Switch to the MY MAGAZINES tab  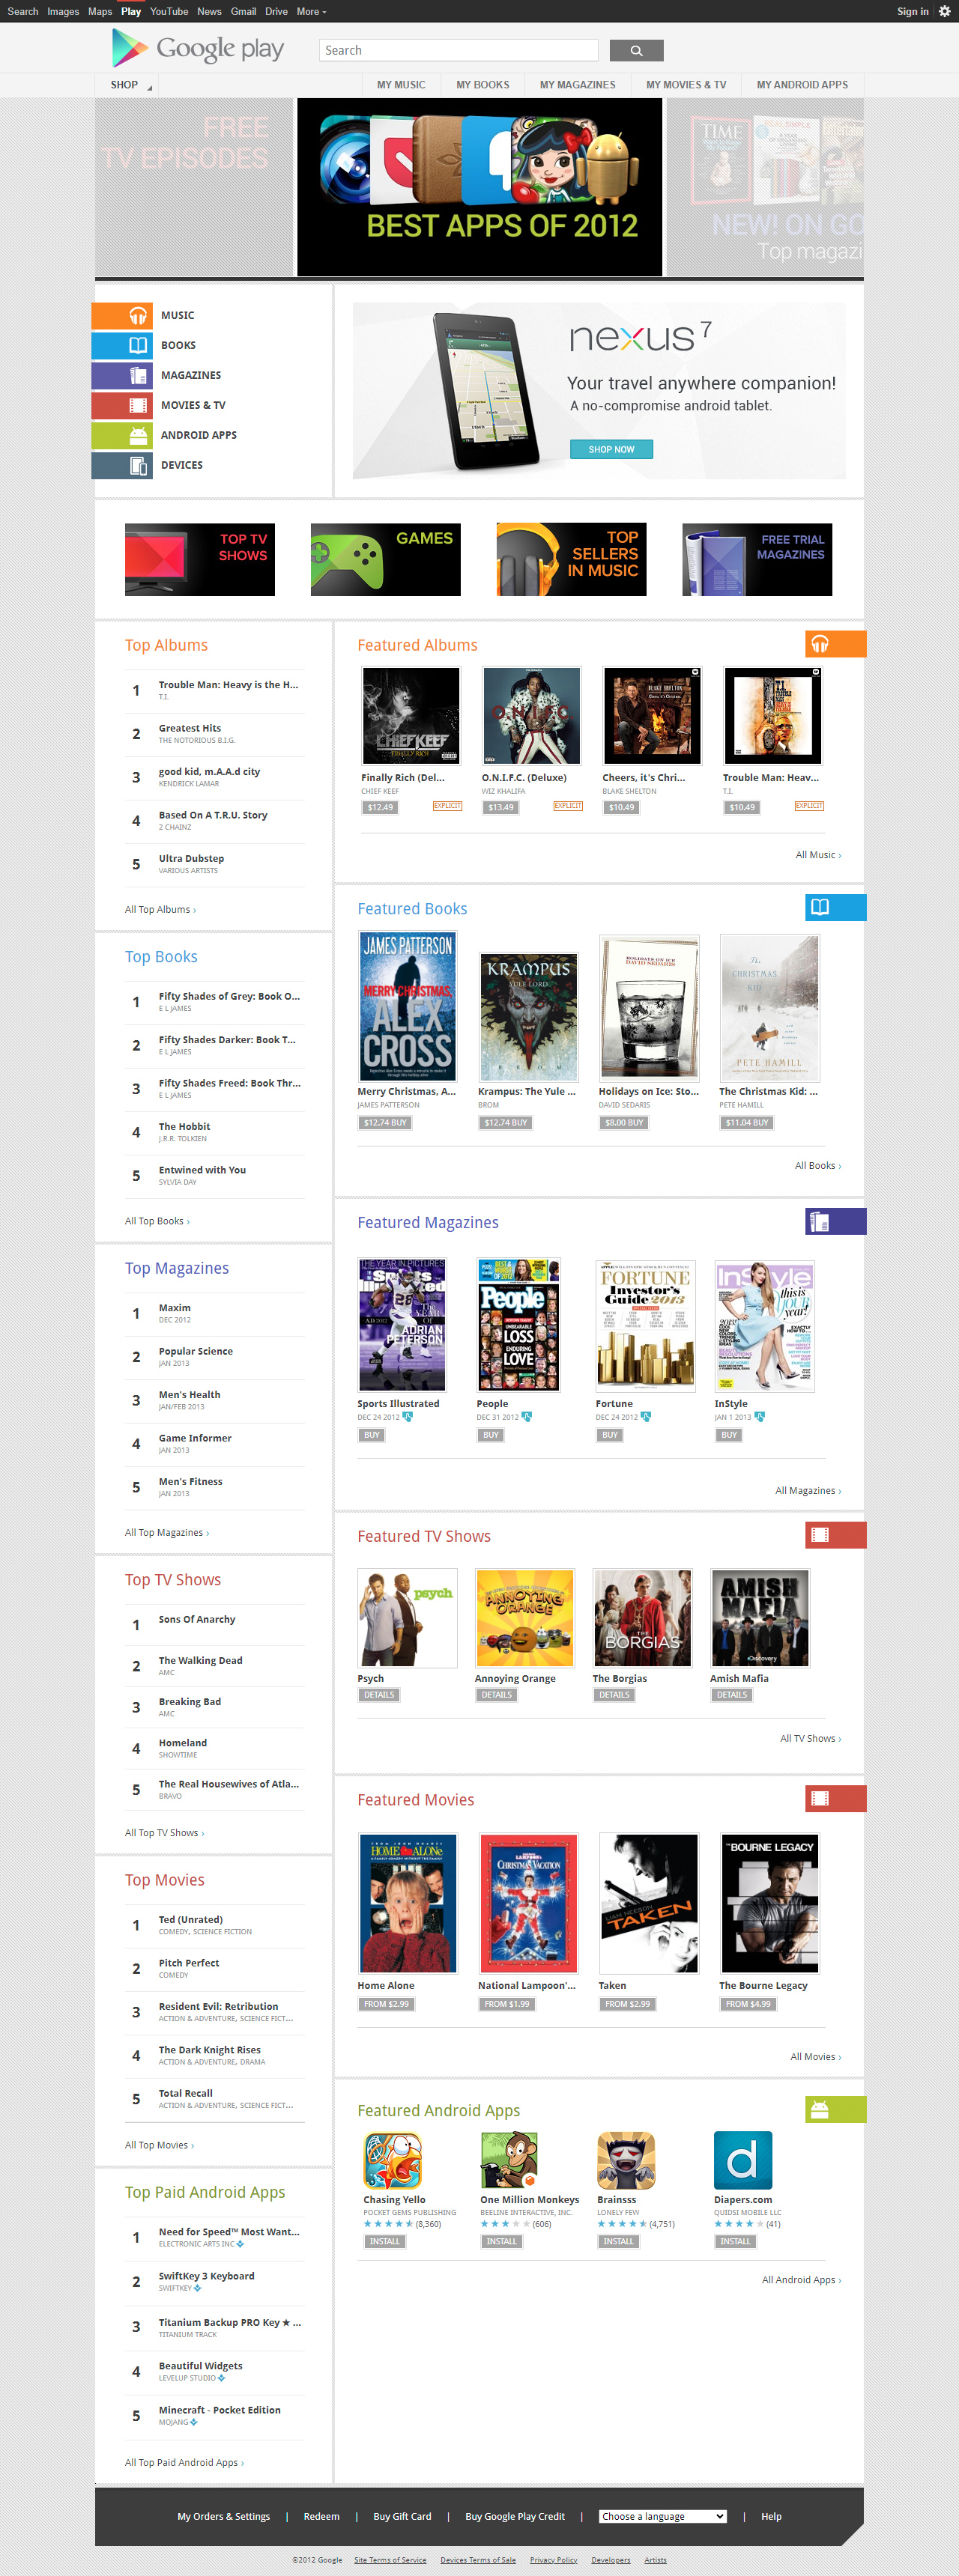tap(578, 85)
